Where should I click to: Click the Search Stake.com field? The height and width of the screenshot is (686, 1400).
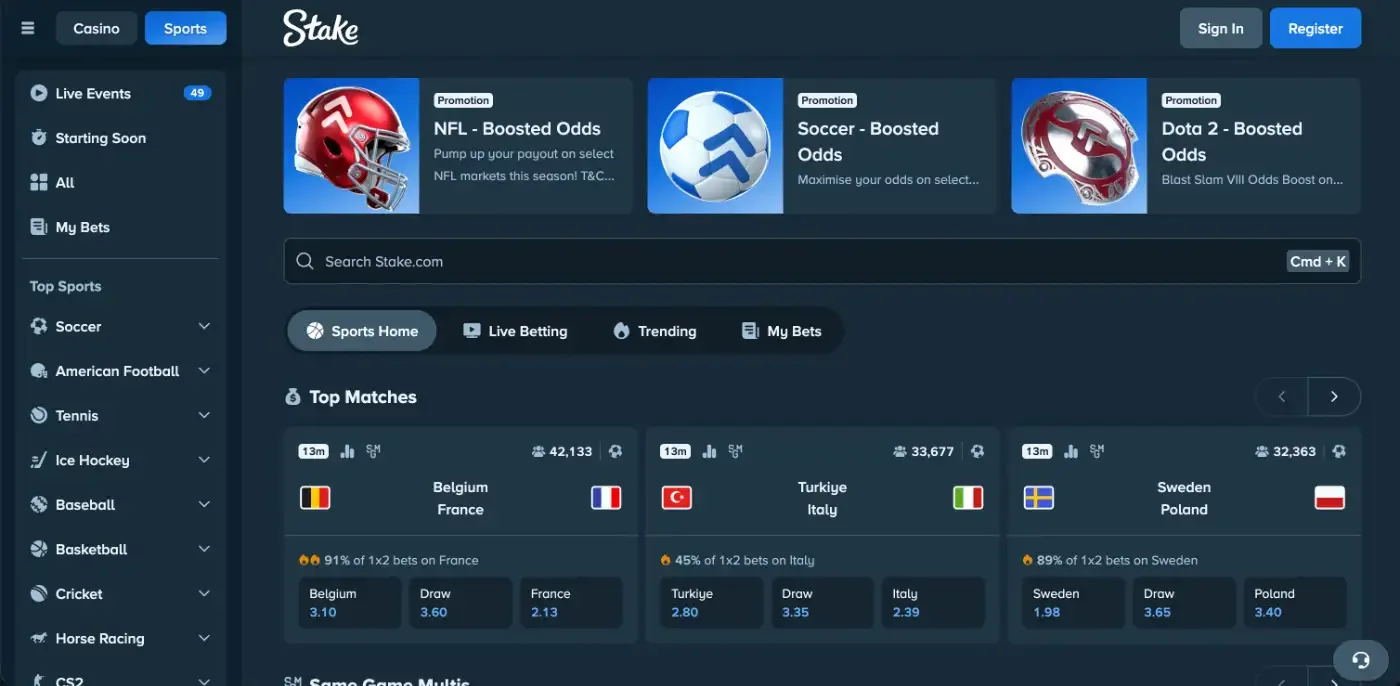pyautogui.click(x=822, y=261)
